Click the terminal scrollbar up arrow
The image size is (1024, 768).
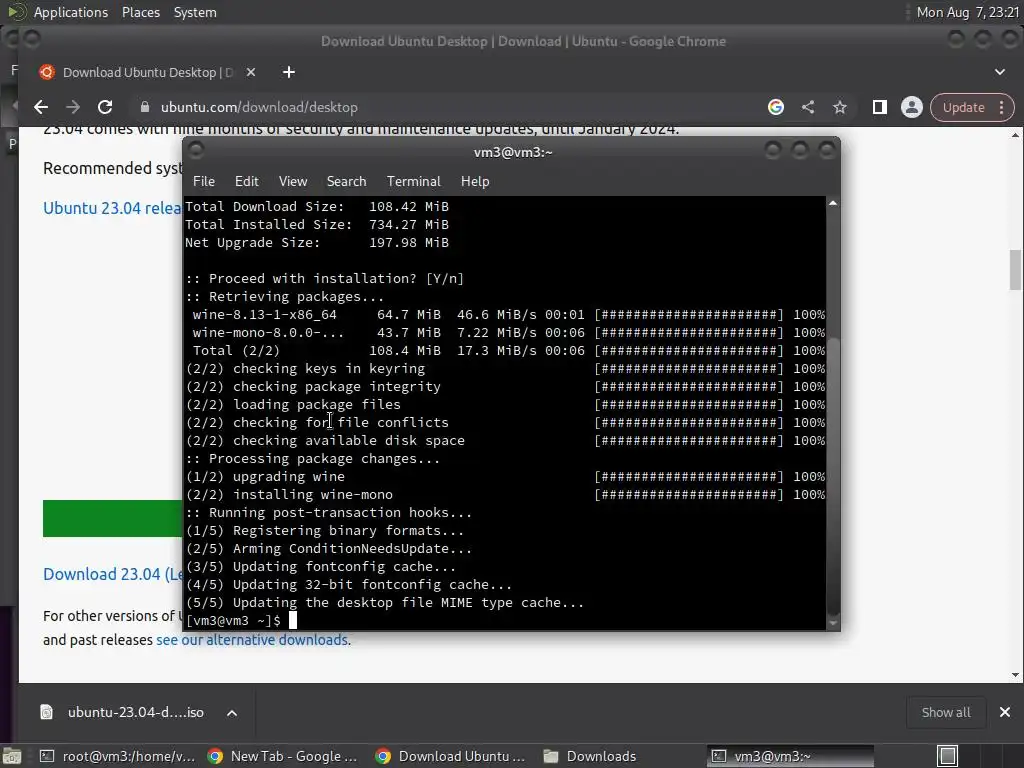(833, 204)
